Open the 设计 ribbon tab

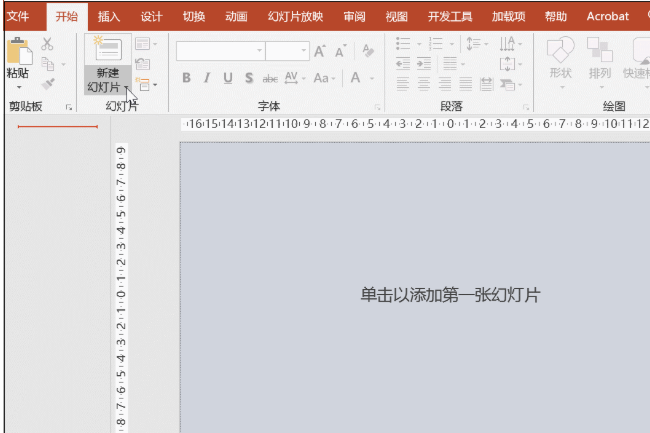click(151, 17)
